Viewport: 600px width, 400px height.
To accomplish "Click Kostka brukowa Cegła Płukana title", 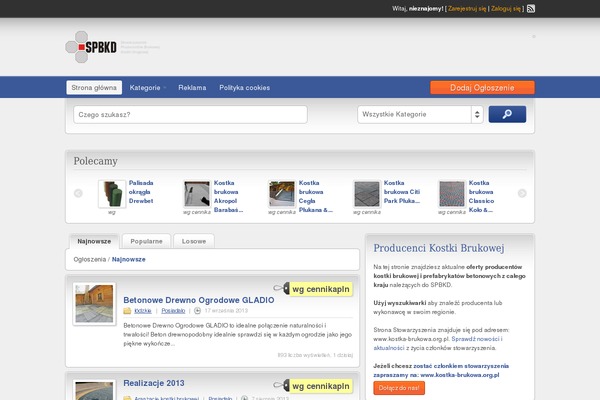I will click(x=316, y=196).
